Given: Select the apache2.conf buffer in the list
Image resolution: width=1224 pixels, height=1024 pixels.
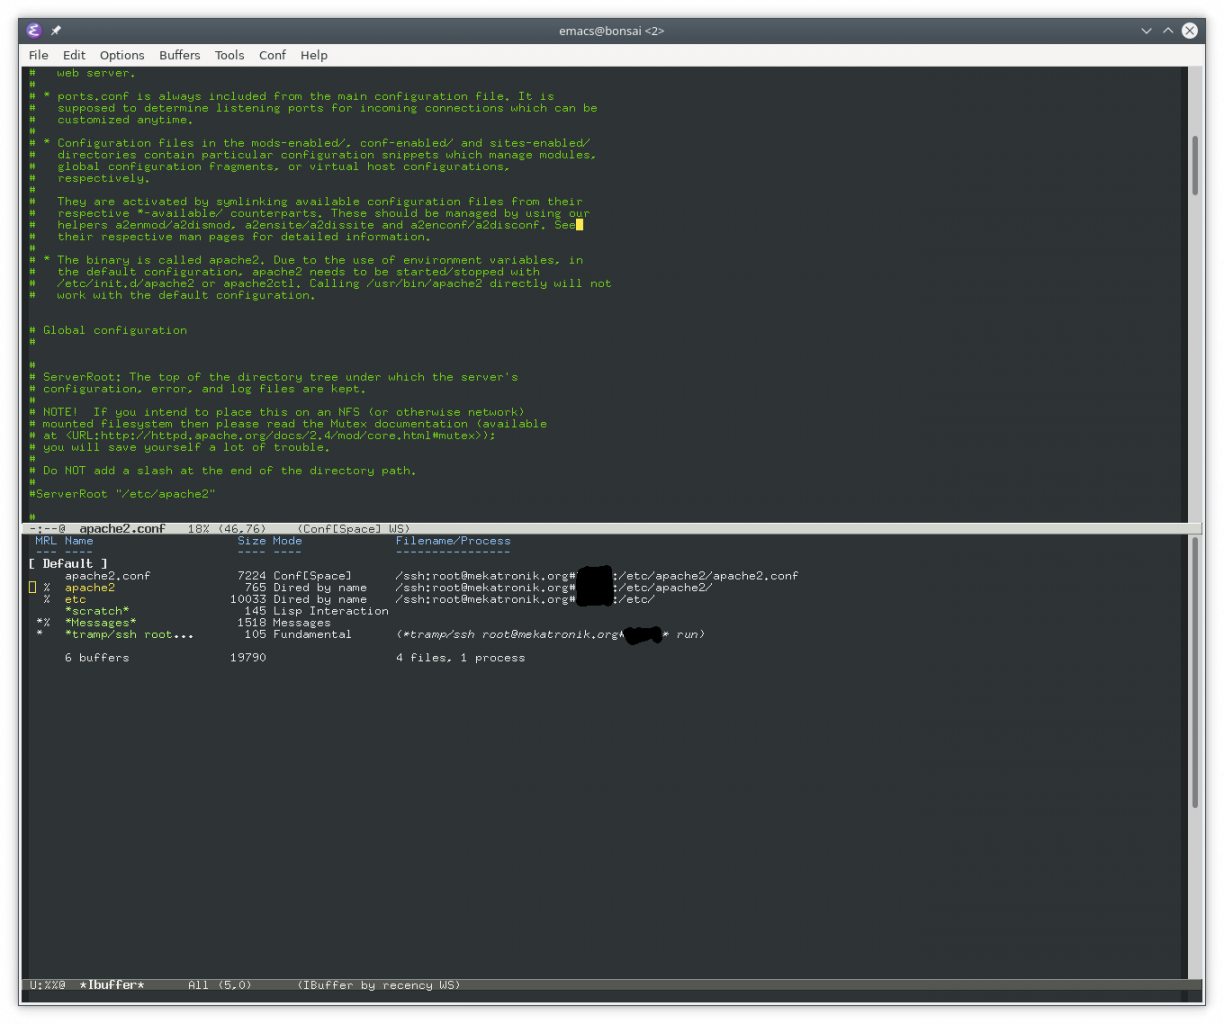Looking at the screenshot, I should [x=107, y=576].
